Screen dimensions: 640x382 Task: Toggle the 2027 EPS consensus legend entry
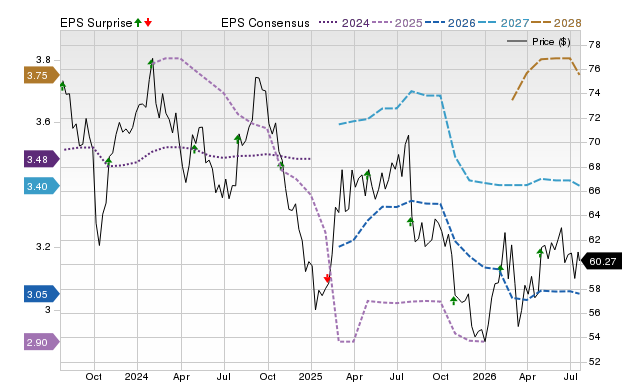[x=503, y=23]
